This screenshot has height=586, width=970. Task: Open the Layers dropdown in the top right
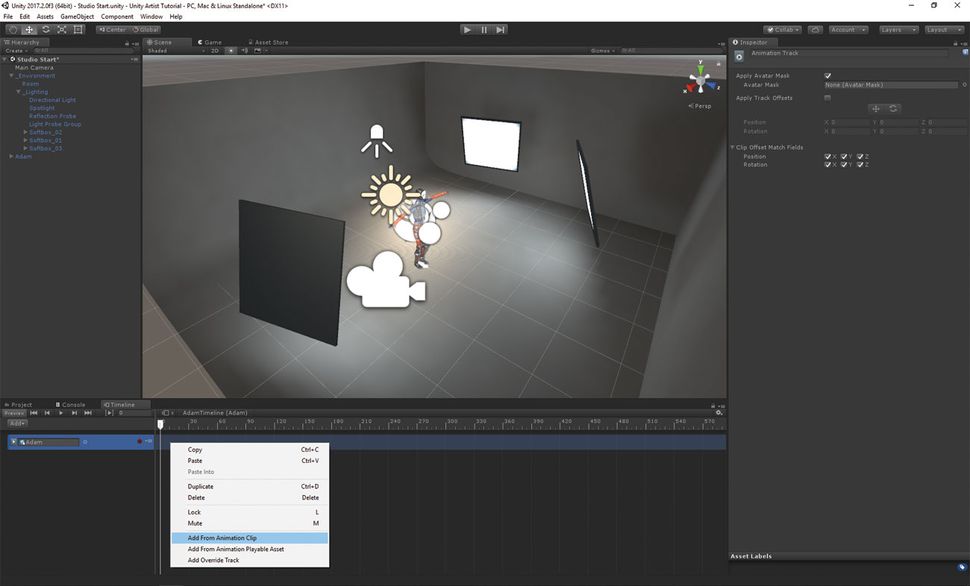click(896, 29)
